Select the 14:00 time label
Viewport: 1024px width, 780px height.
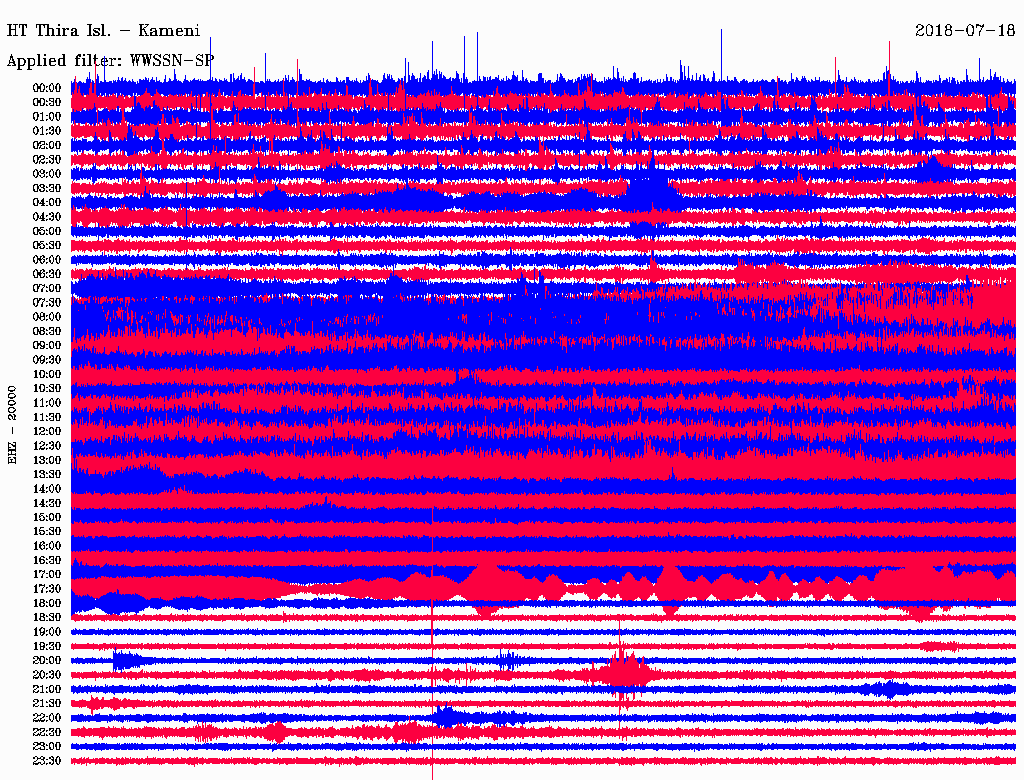point(47,489)
